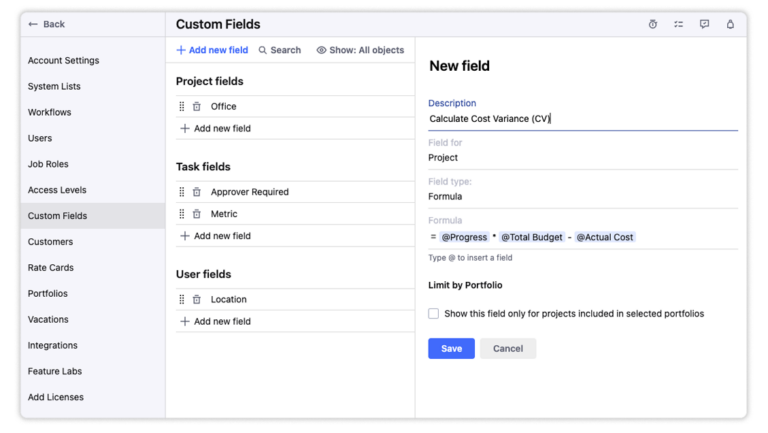Open the Show: All objects filter
768x433 pixels.
pos(360,50)
